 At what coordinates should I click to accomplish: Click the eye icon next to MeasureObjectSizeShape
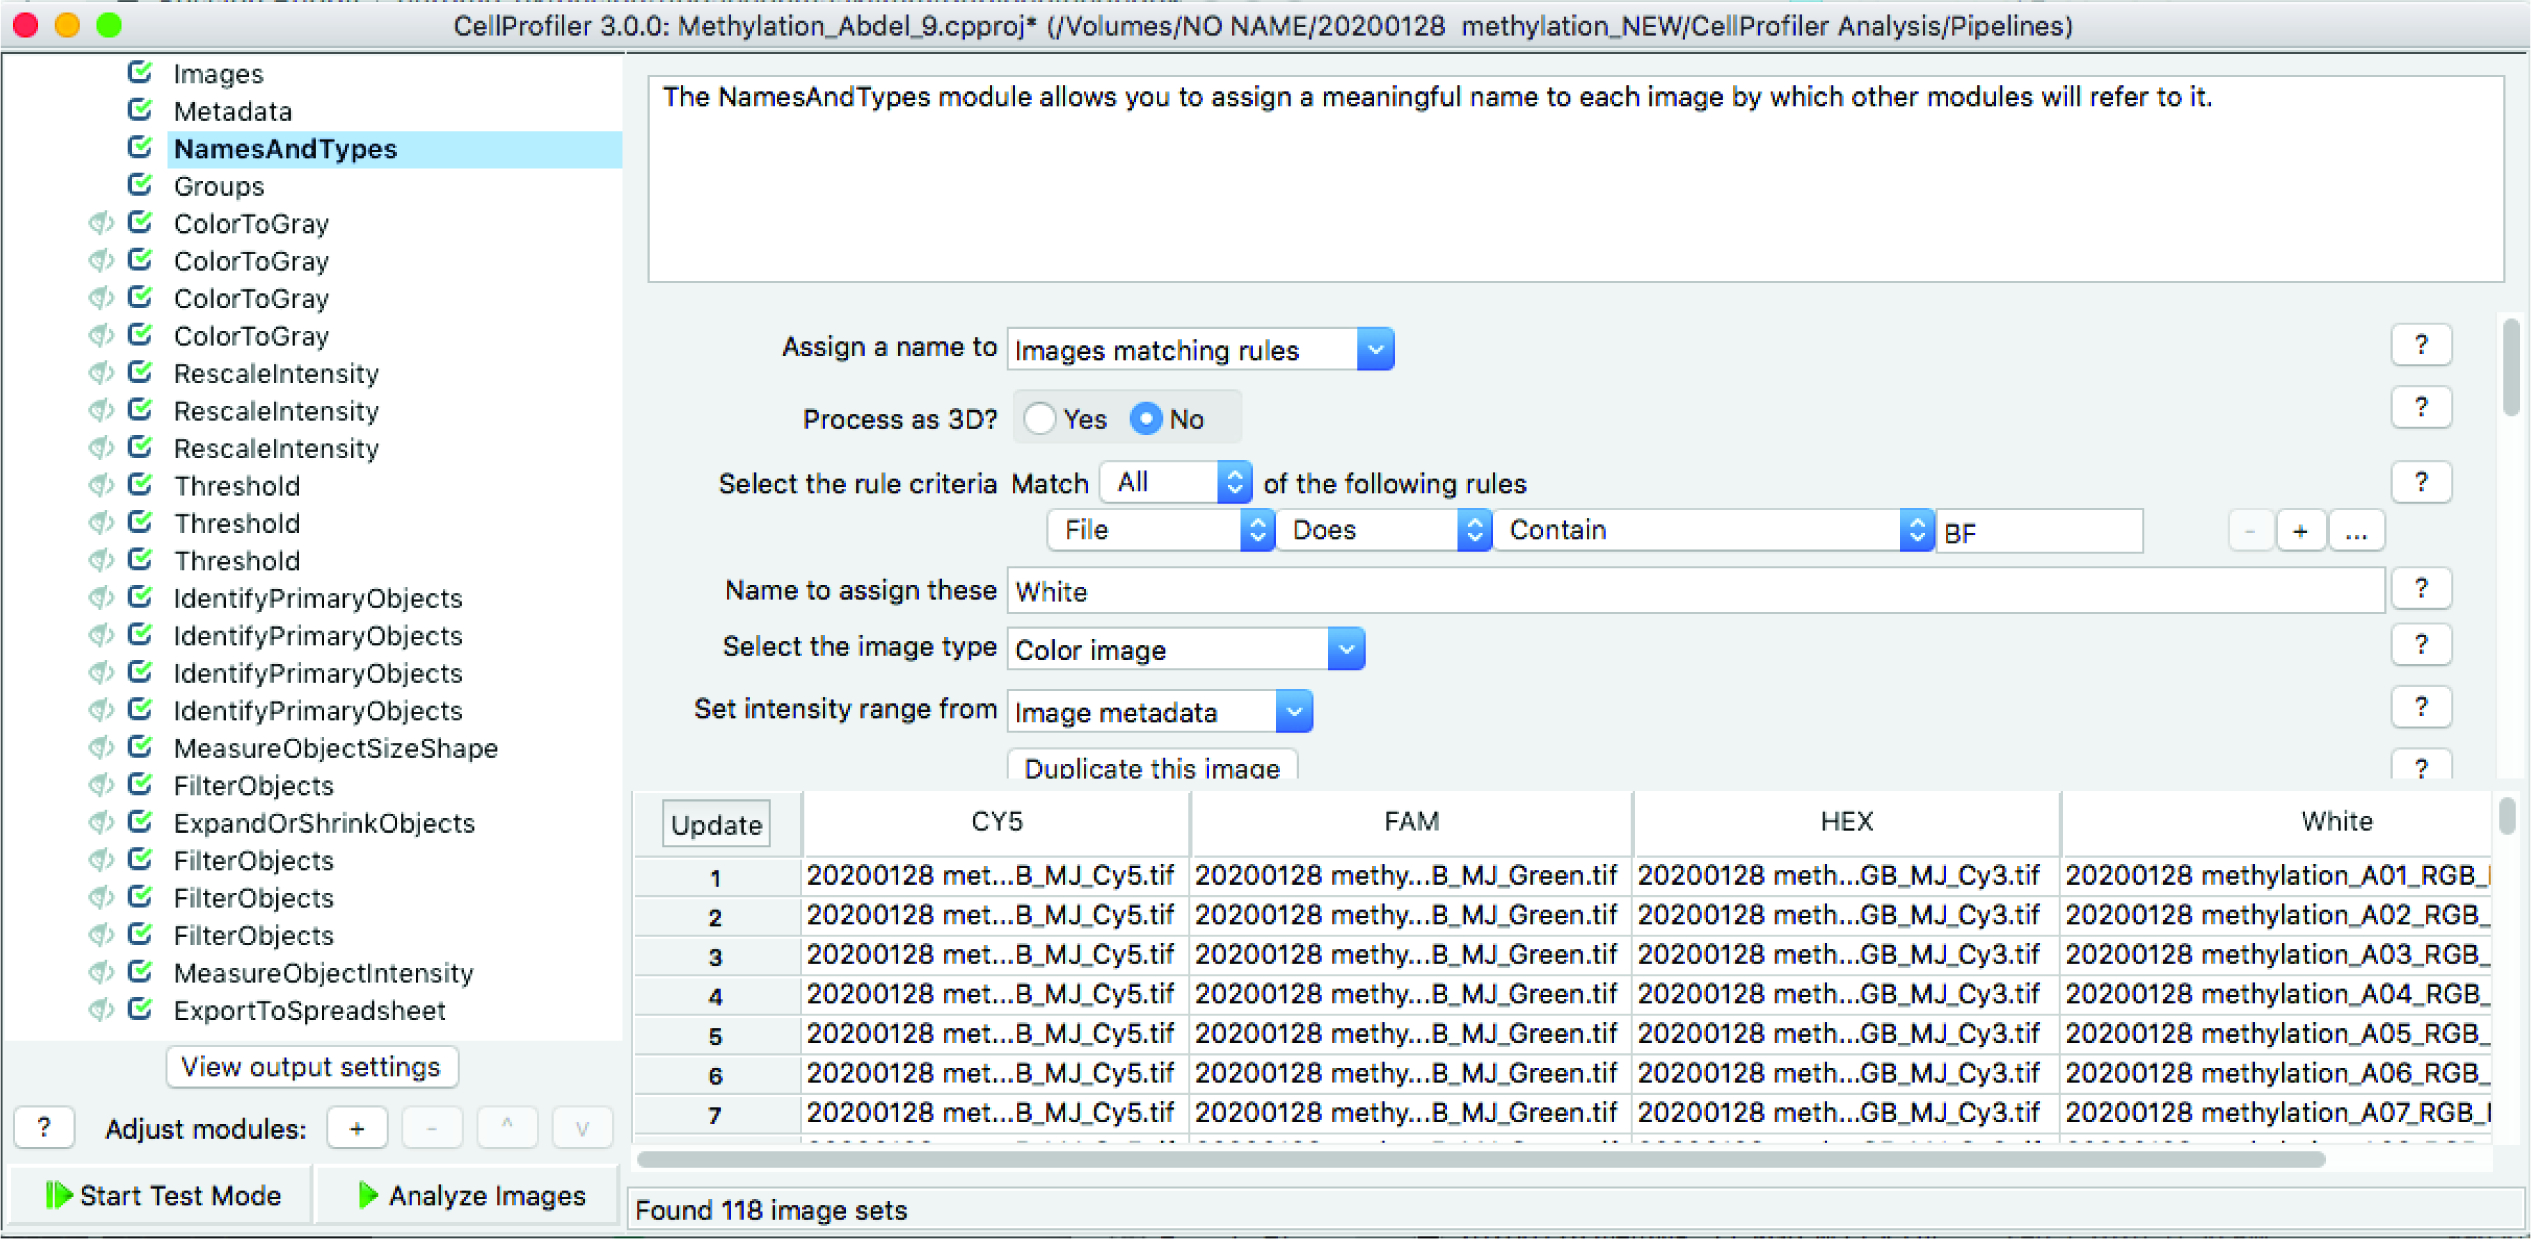click(100, 747)
